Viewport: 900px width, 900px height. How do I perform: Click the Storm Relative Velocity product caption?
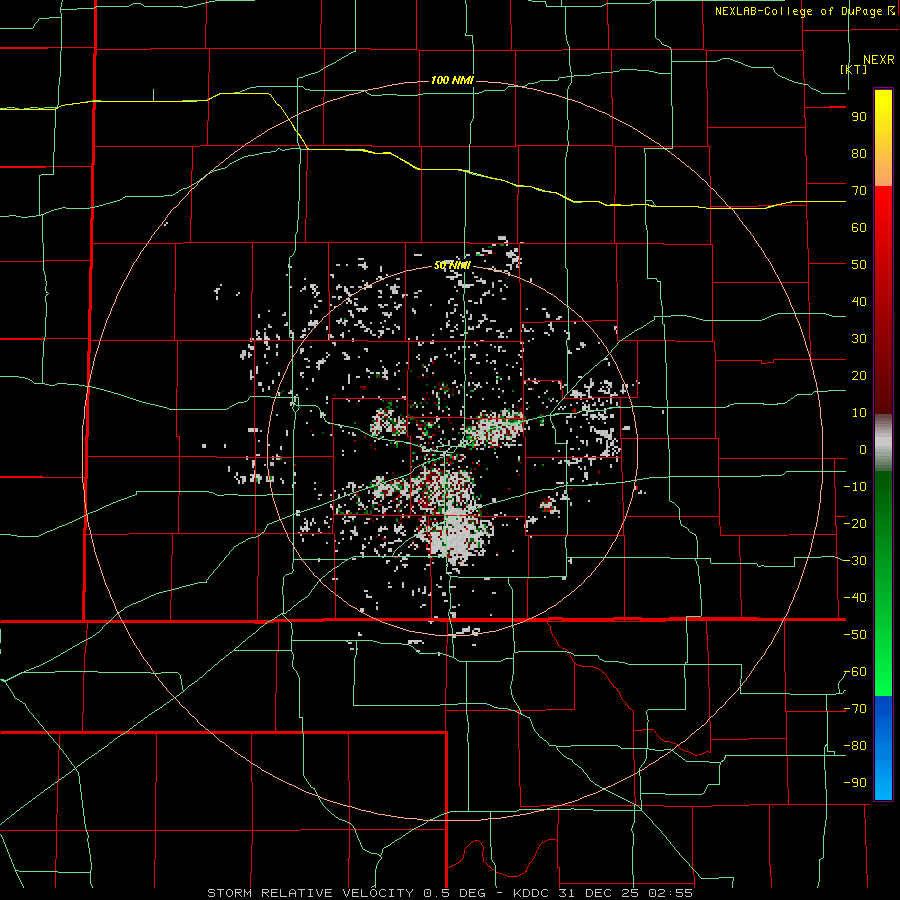tap(449, 893)
